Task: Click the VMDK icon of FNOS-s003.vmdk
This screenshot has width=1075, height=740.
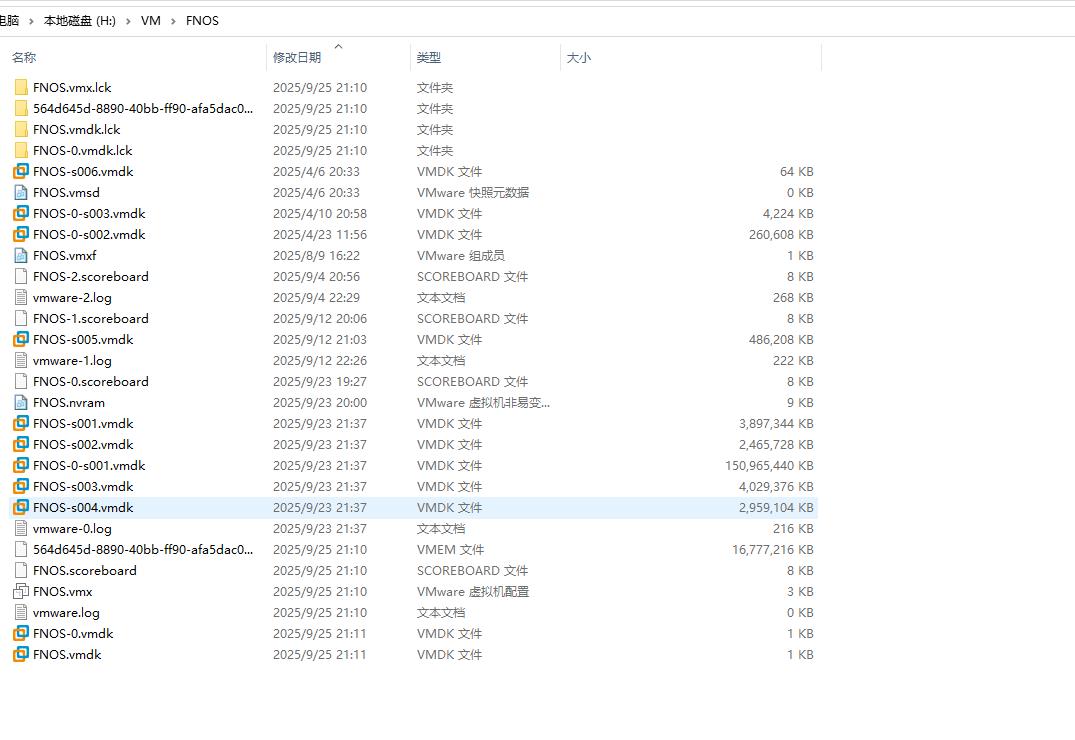Action: pyautogui.click(x=21, y=486)
